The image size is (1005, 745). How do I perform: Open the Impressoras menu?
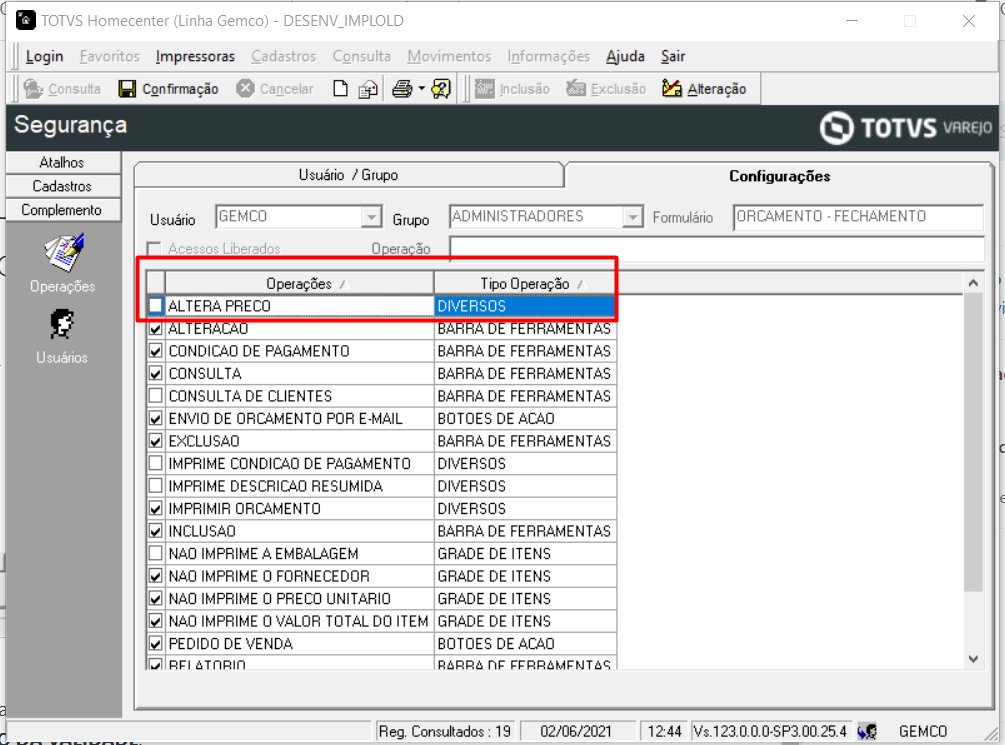195,56
